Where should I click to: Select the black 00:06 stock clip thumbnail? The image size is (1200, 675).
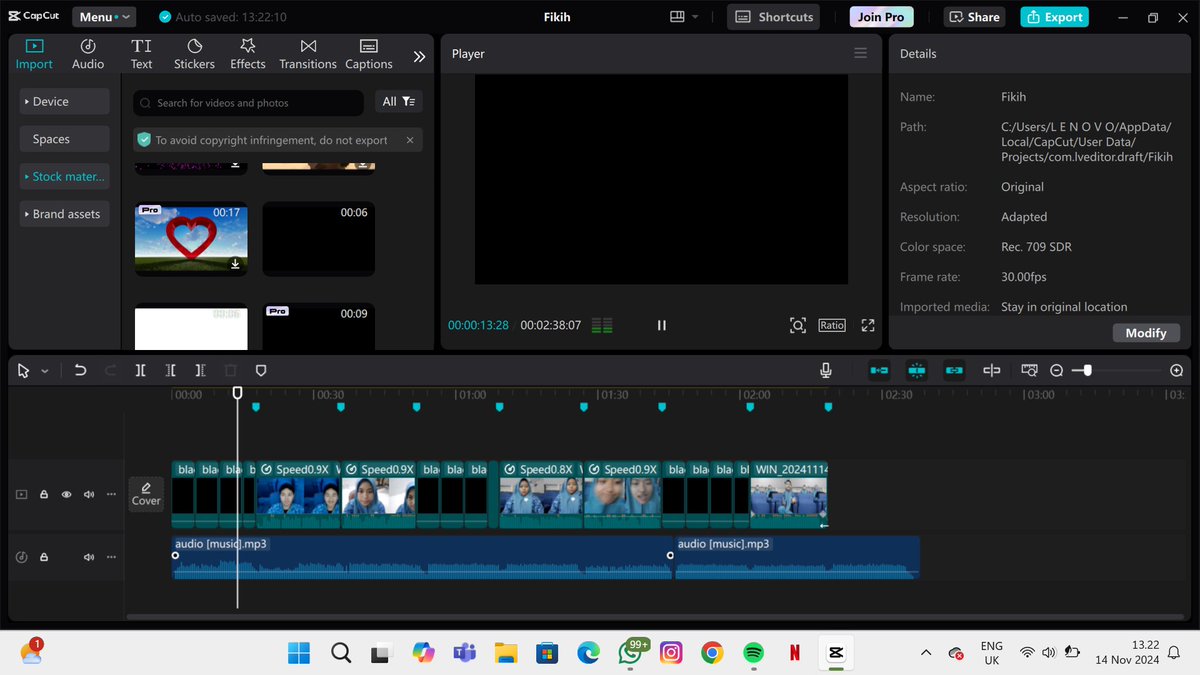pos(318,239)
